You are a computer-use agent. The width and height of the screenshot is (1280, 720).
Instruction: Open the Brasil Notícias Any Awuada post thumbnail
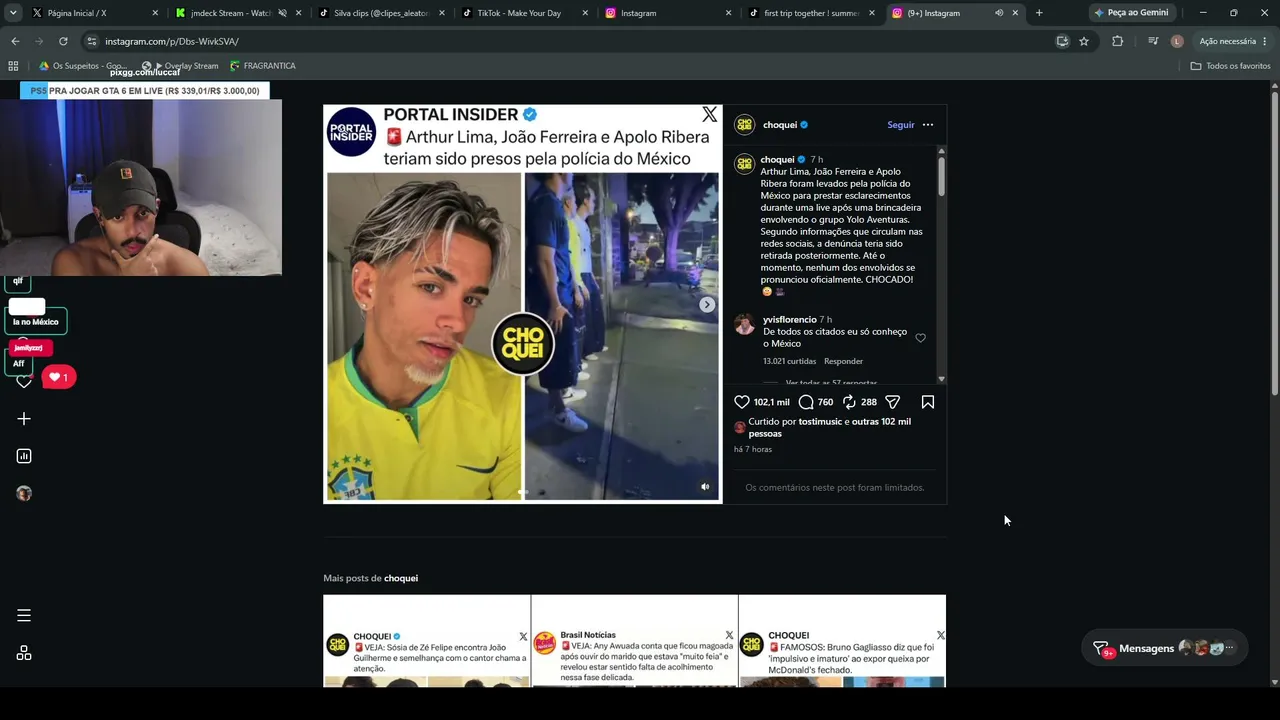click(634, 641)
